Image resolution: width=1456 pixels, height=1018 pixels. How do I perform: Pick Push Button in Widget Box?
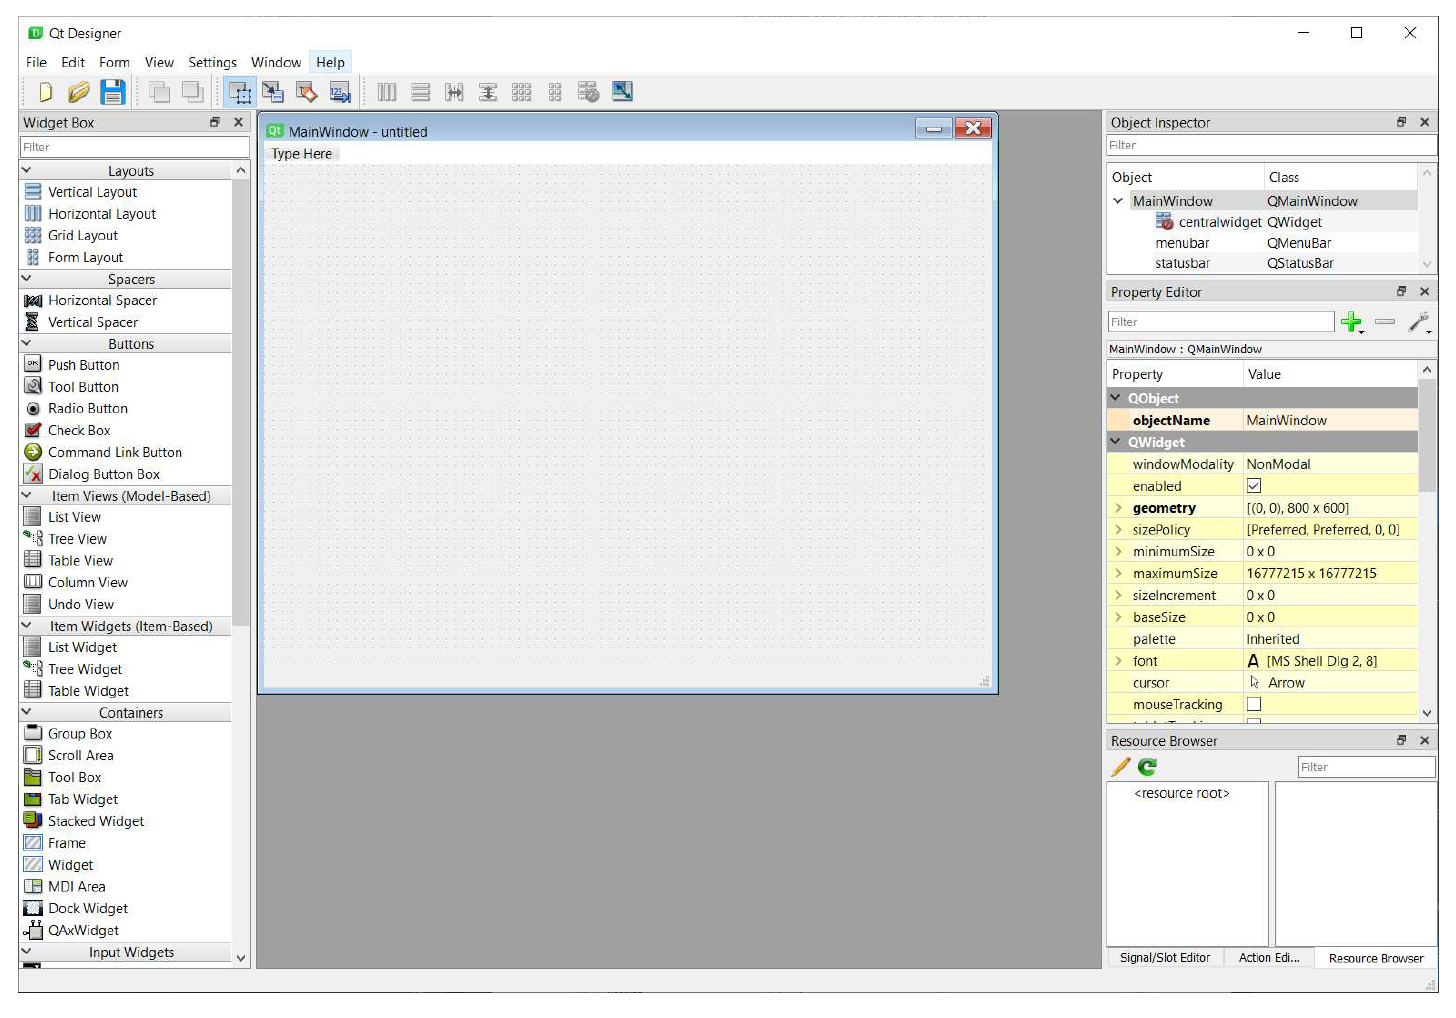click(x=84, y=365)
